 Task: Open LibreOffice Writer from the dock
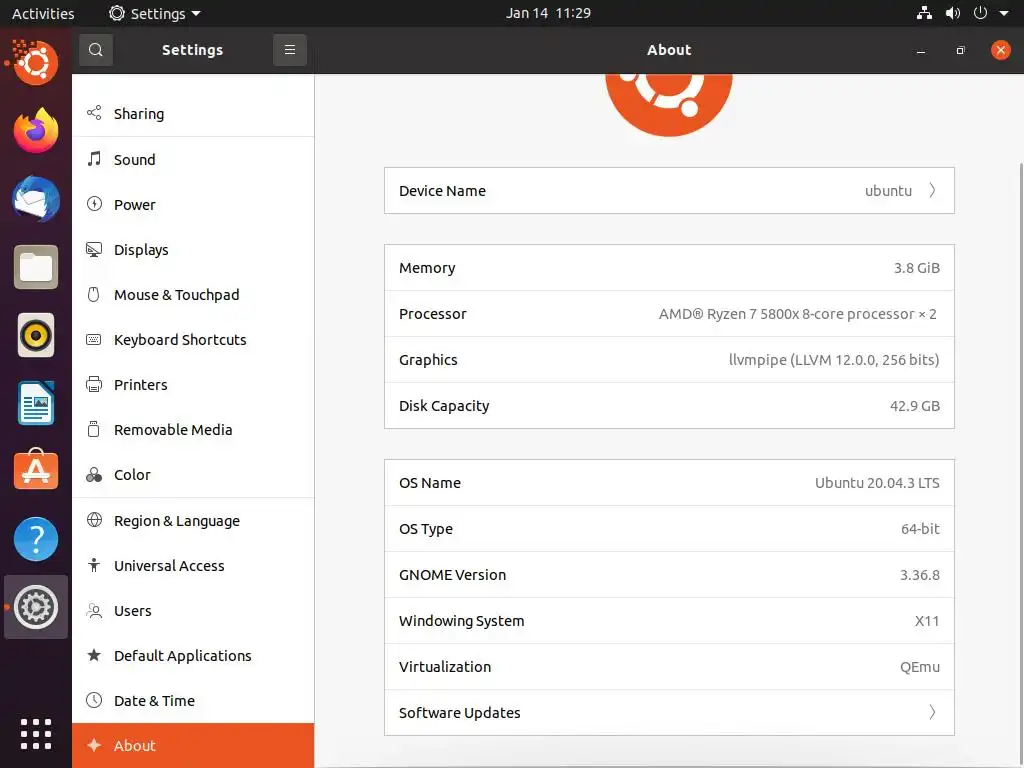coord(36,404)
